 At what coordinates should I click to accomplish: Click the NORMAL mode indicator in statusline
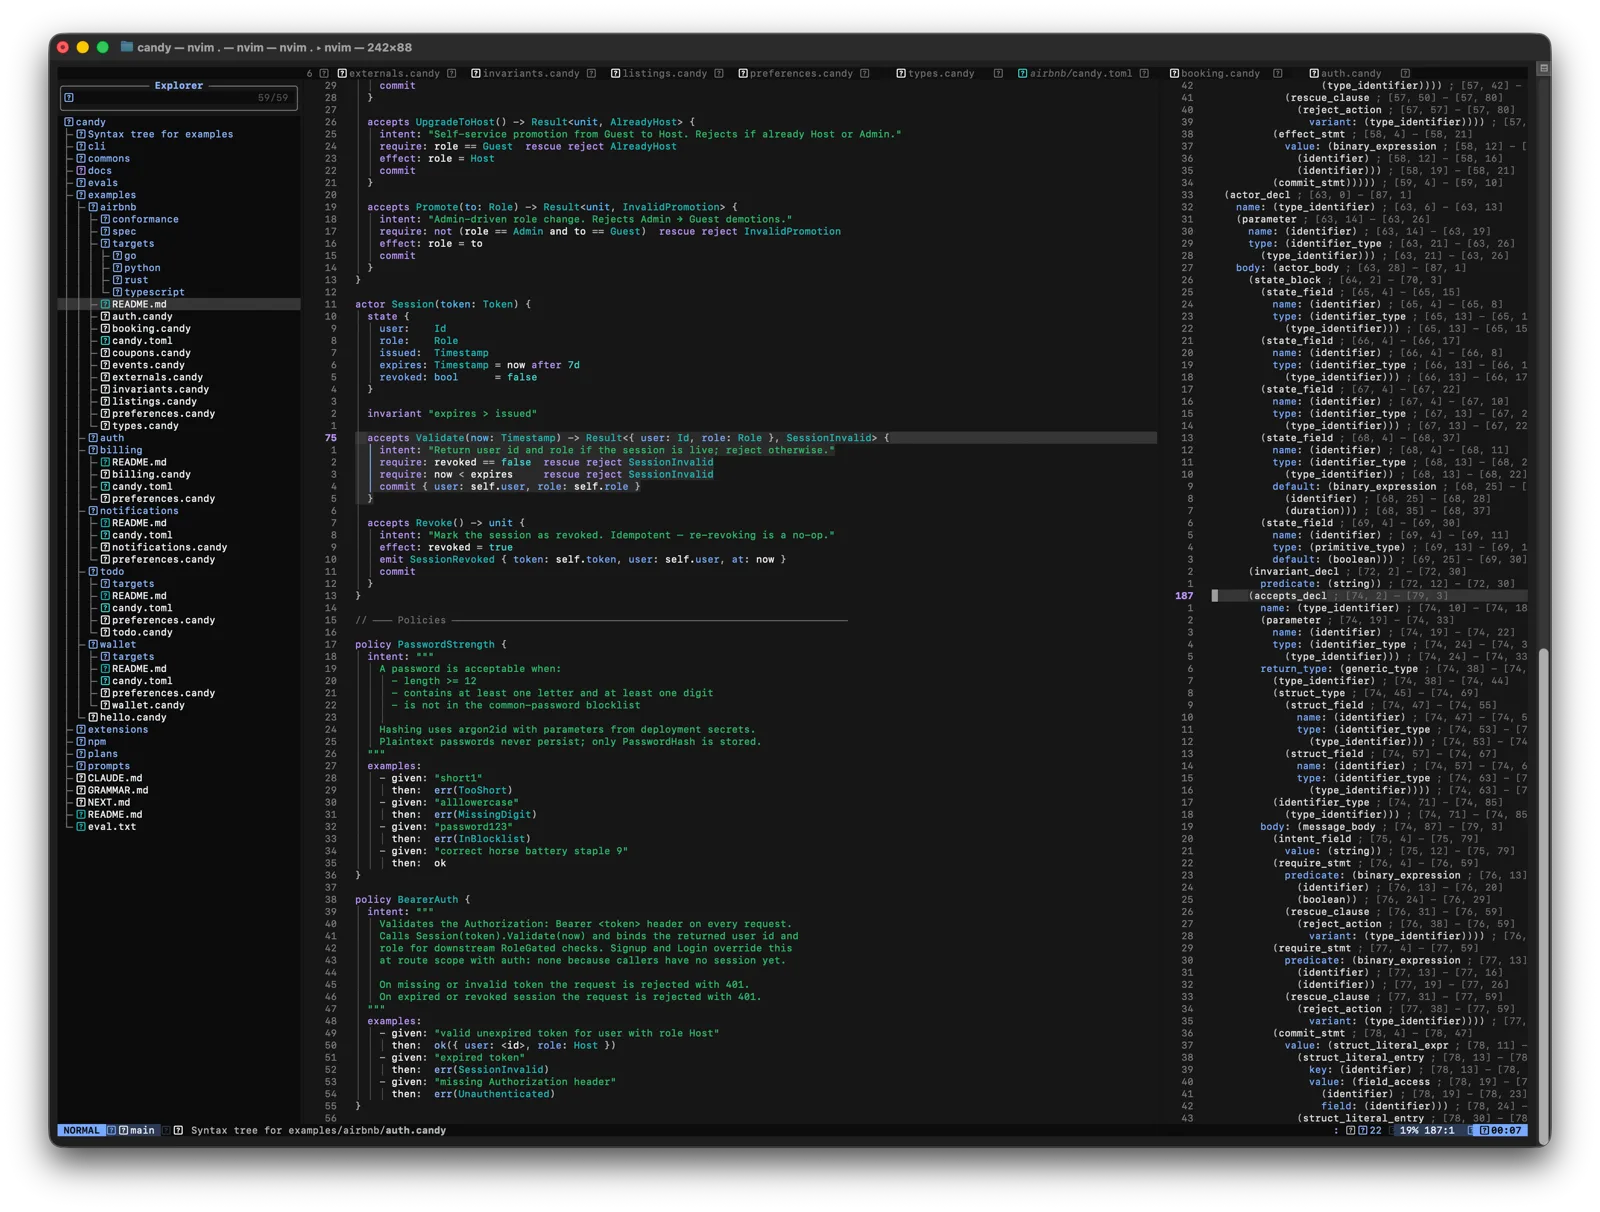[81, 1130]
